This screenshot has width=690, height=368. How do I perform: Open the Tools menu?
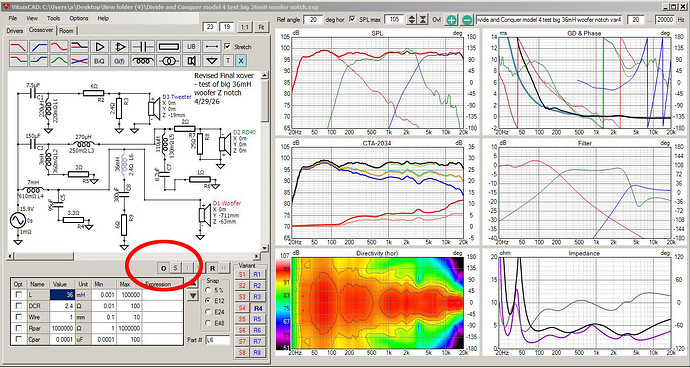53,18
